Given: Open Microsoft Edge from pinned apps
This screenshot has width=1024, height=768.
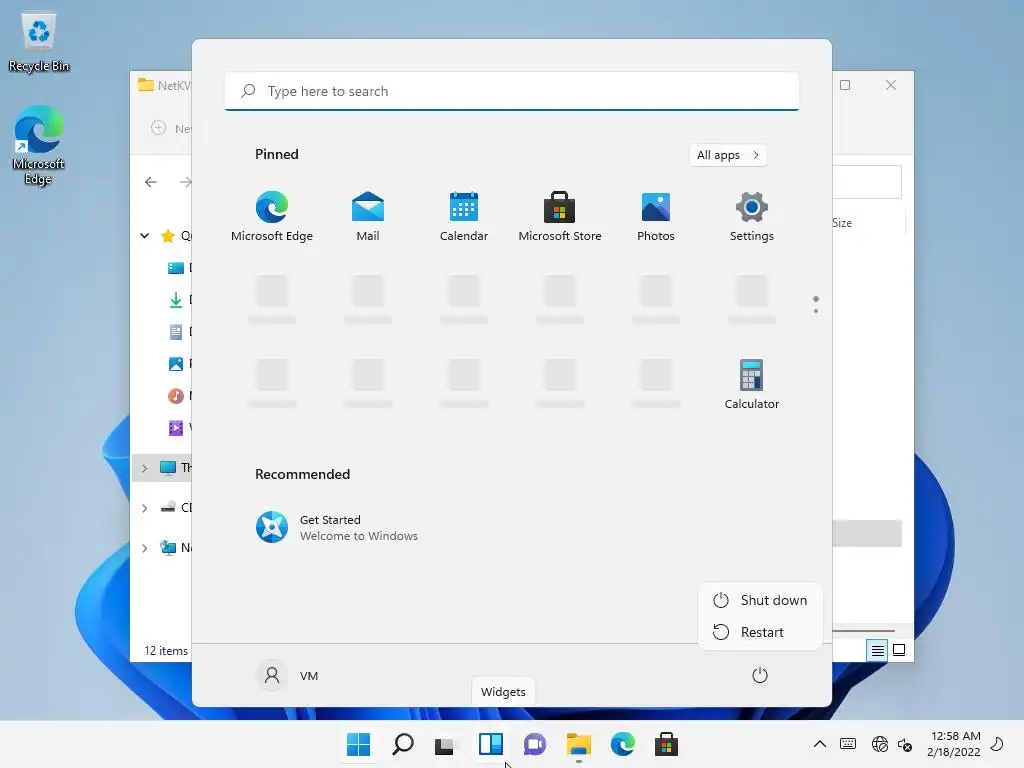Looking at the screenshot, I should pos(272,216).
